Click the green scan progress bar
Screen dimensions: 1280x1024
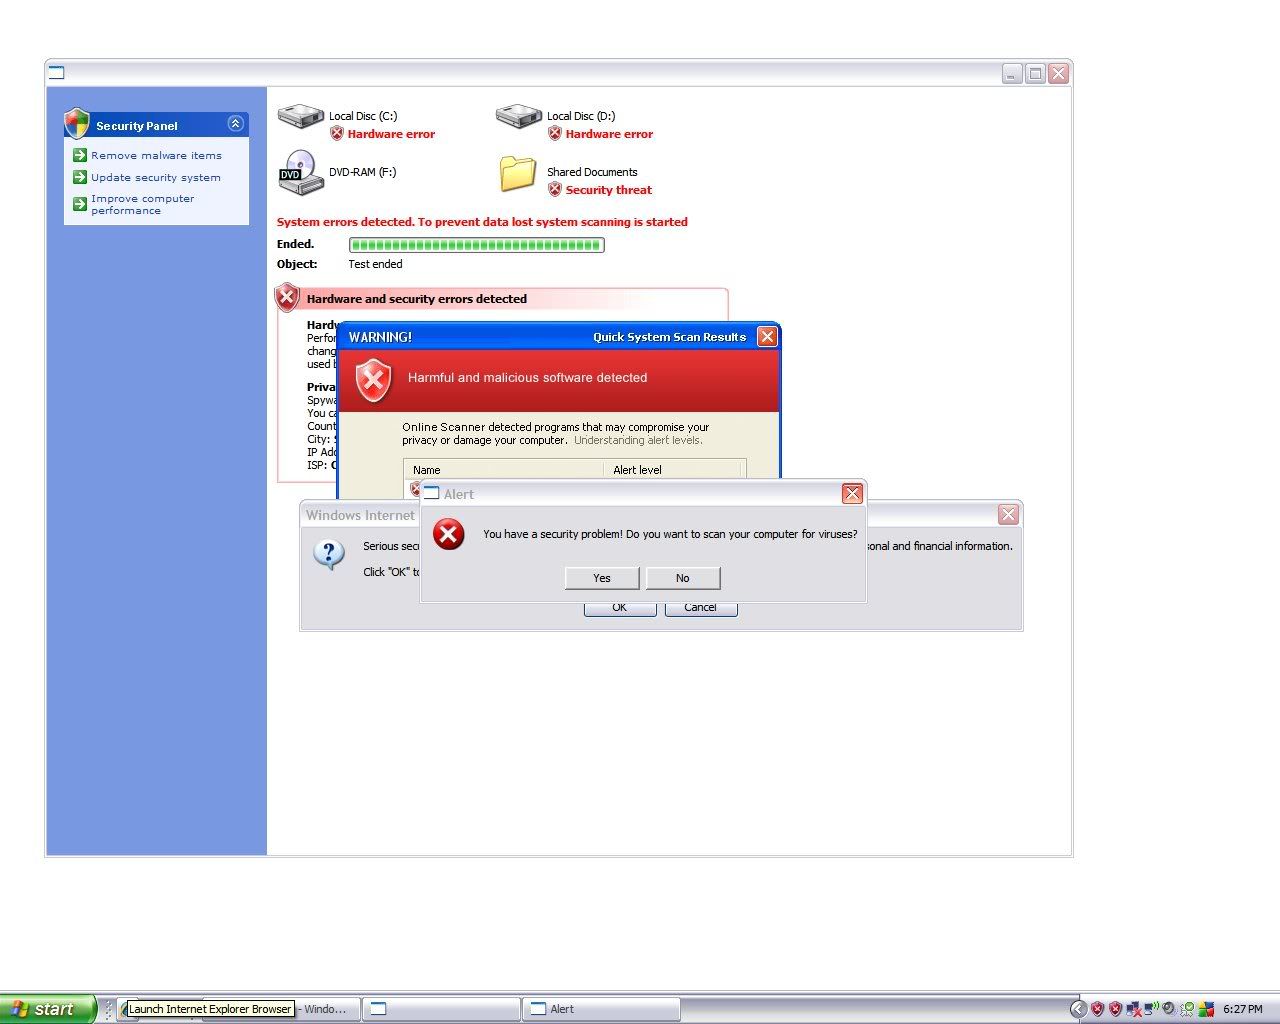[x=476, y=245]
